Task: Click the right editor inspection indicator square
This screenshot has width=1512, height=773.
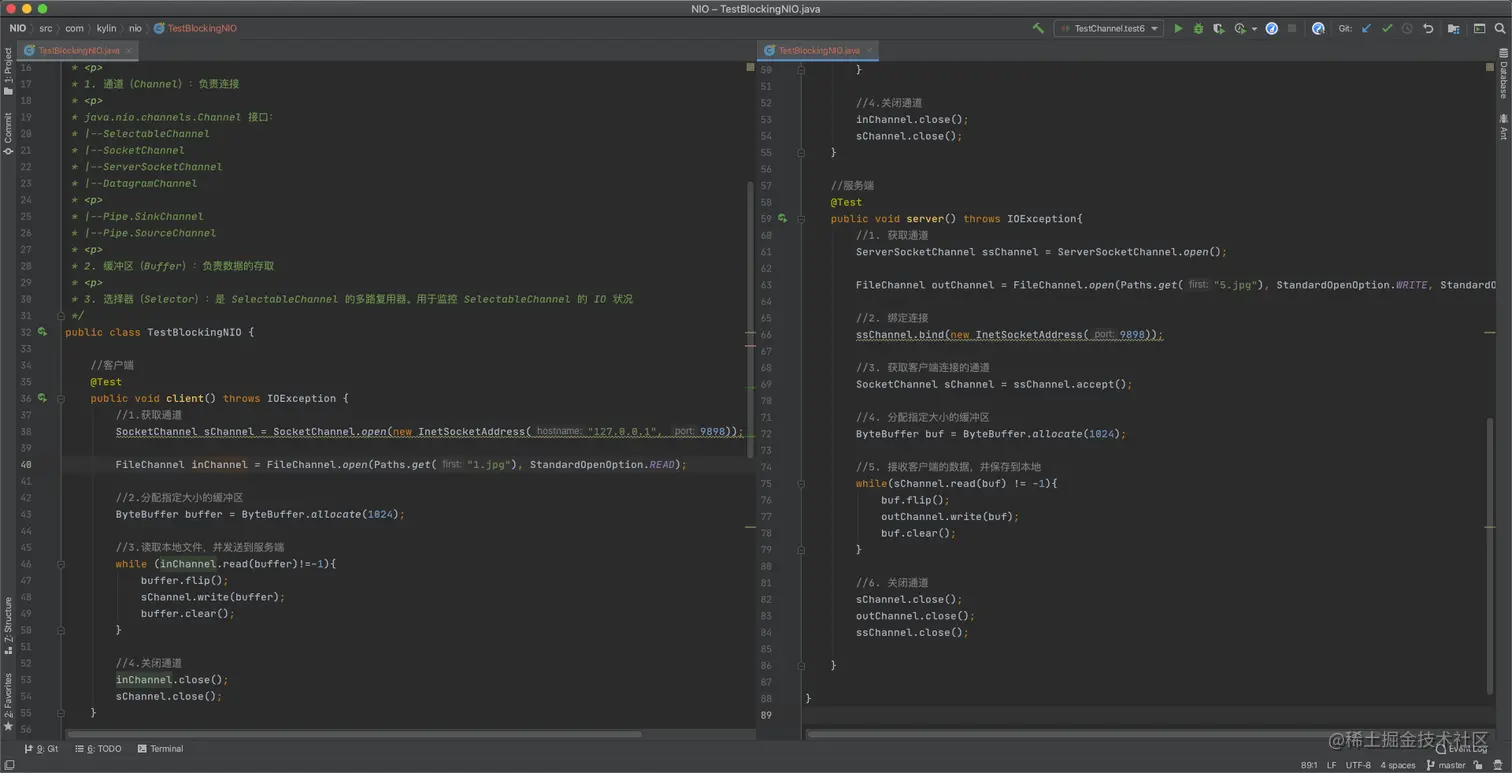Action: (1490, 67)
